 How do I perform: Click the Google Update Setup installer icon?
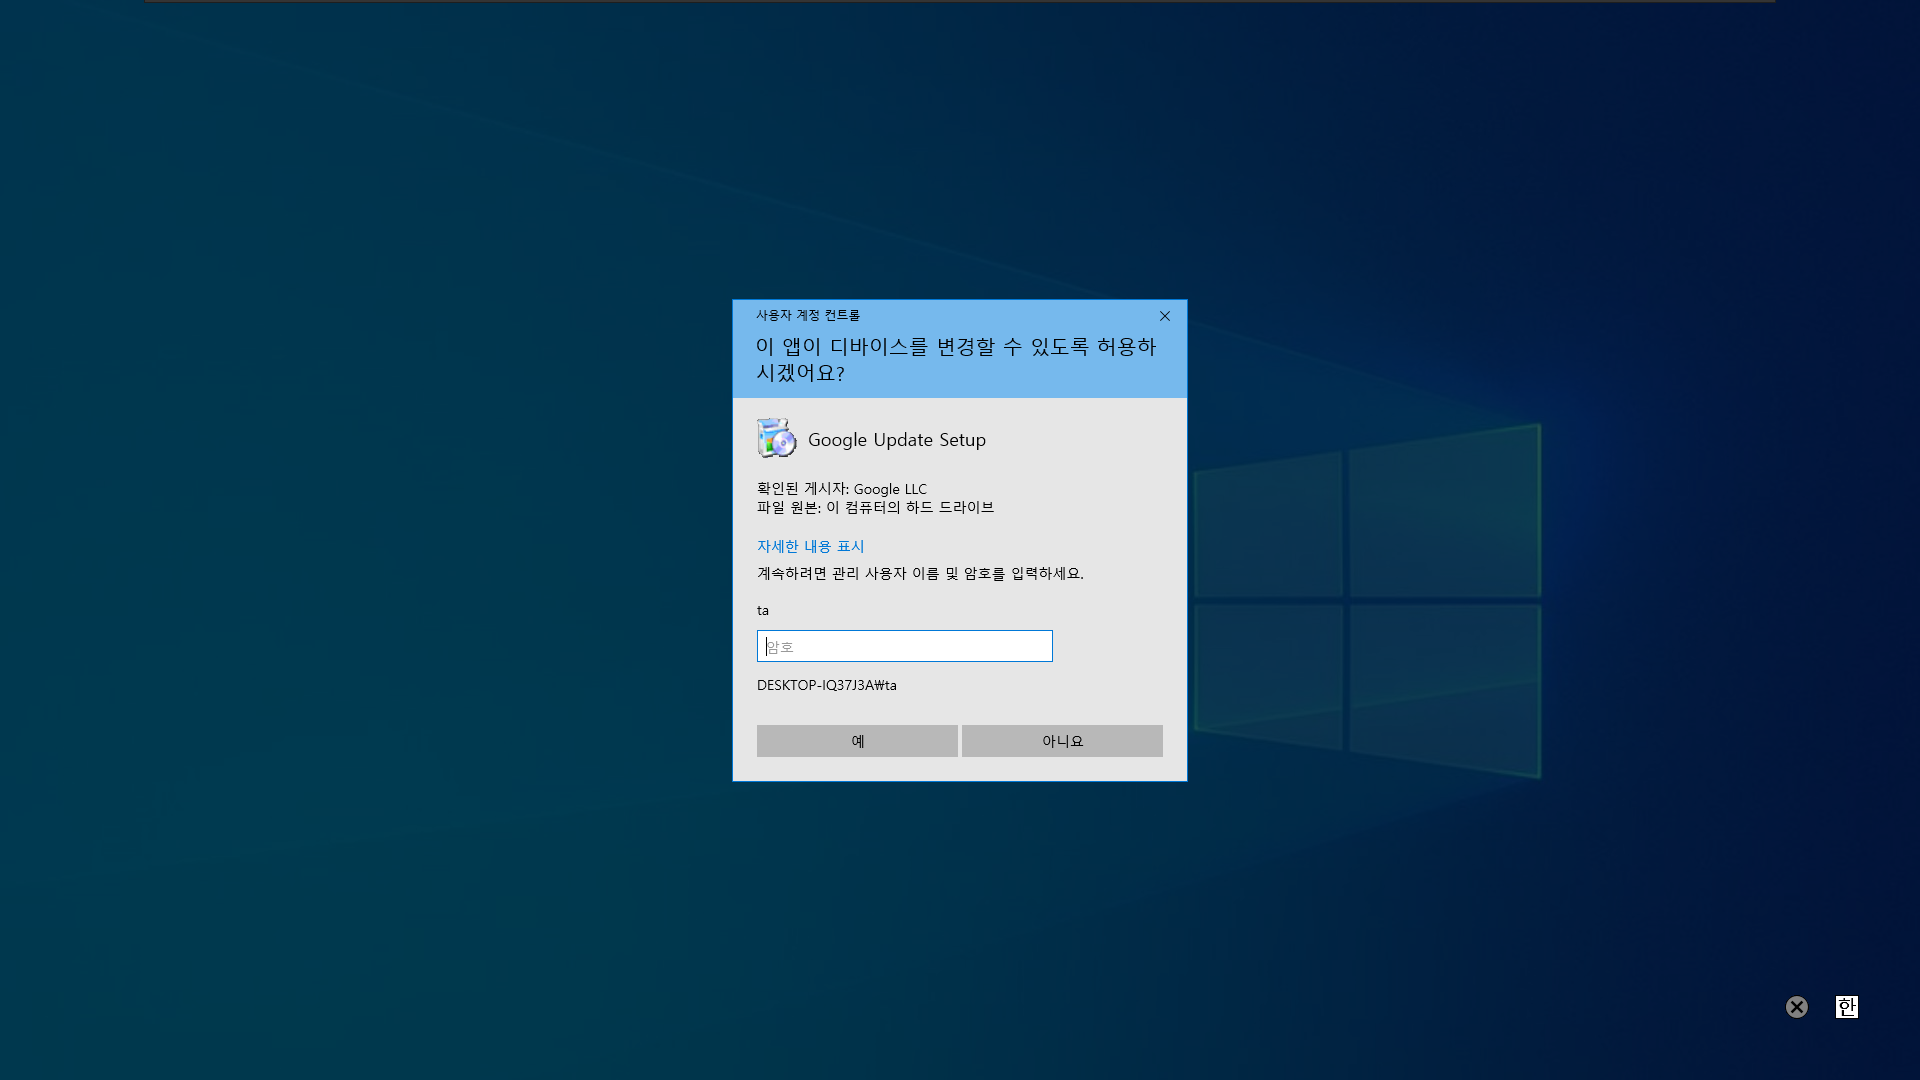776,439
